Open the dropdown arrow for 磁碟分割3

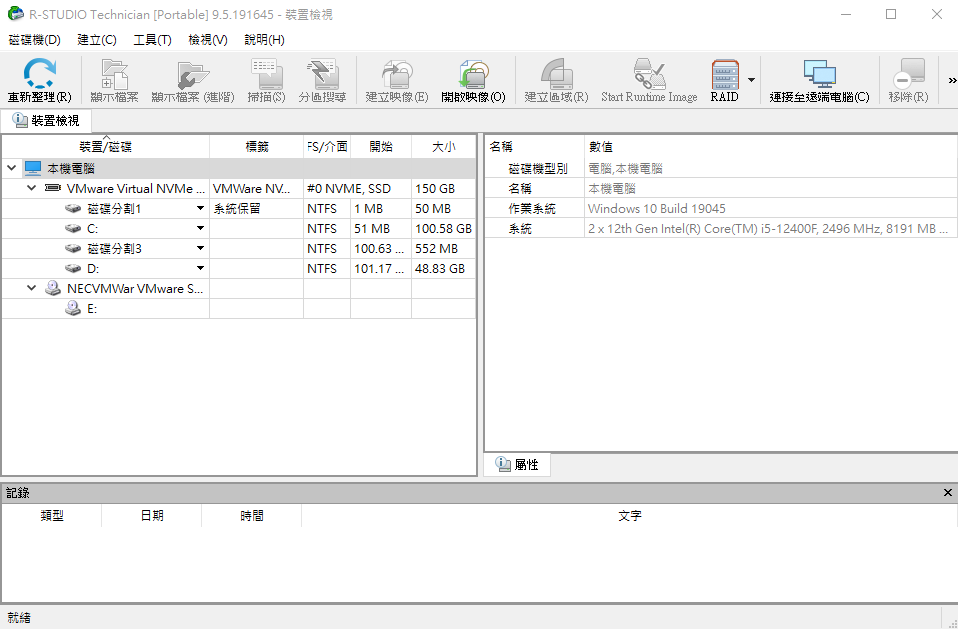pos(200,249)
